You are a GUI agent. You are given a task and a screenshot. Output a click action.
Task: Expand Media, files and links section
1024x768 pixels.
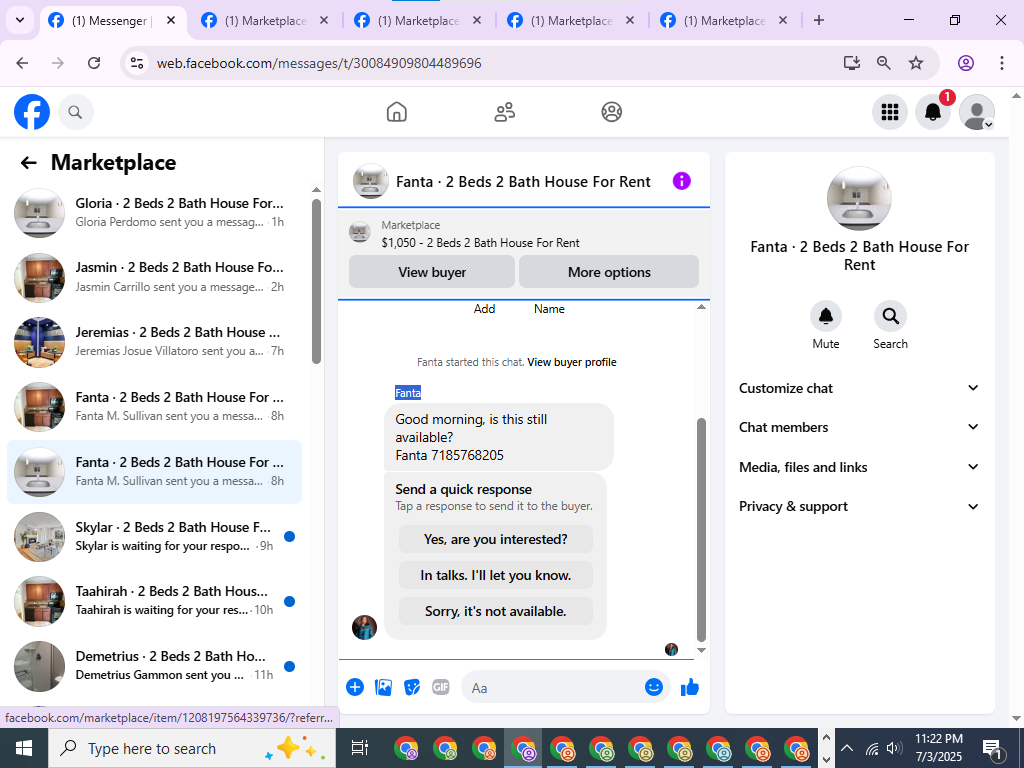coord(859,467)
